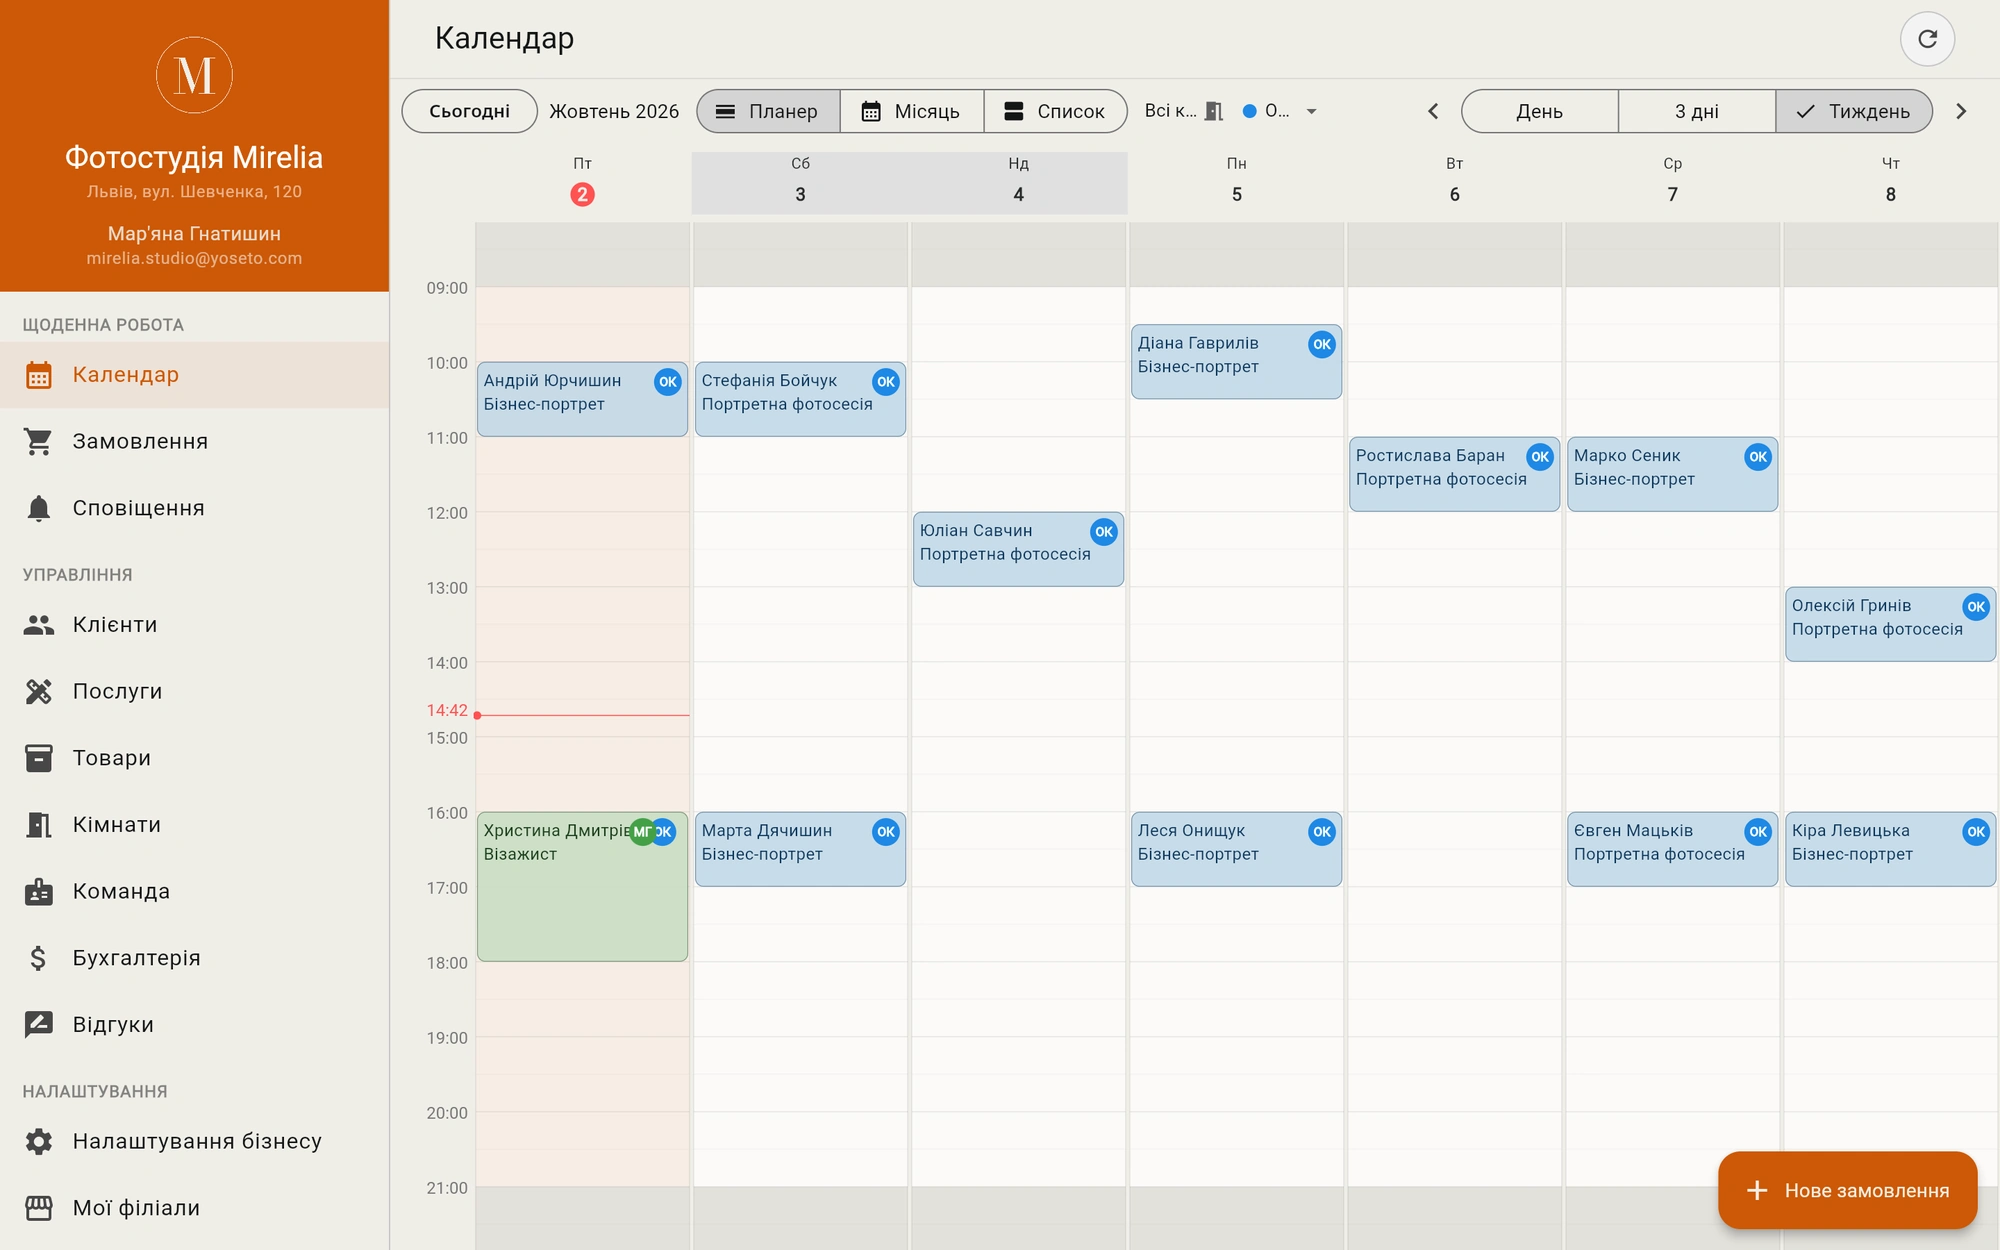The width and height of the screenshot is (2000, 1250).
Task: Switch to 3 дні view
Action: (x=1697, y=111)
